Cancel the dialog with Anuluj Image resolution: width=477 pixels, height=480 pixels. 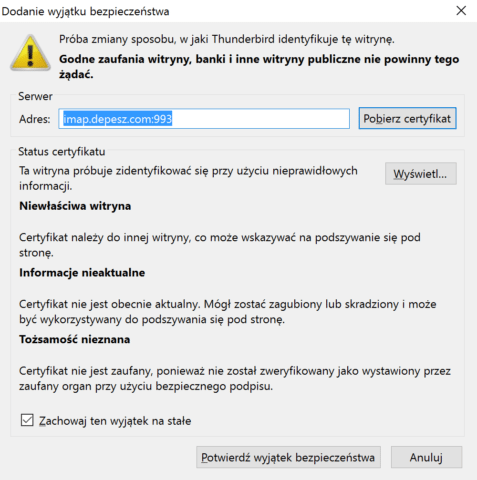(426, 457)
